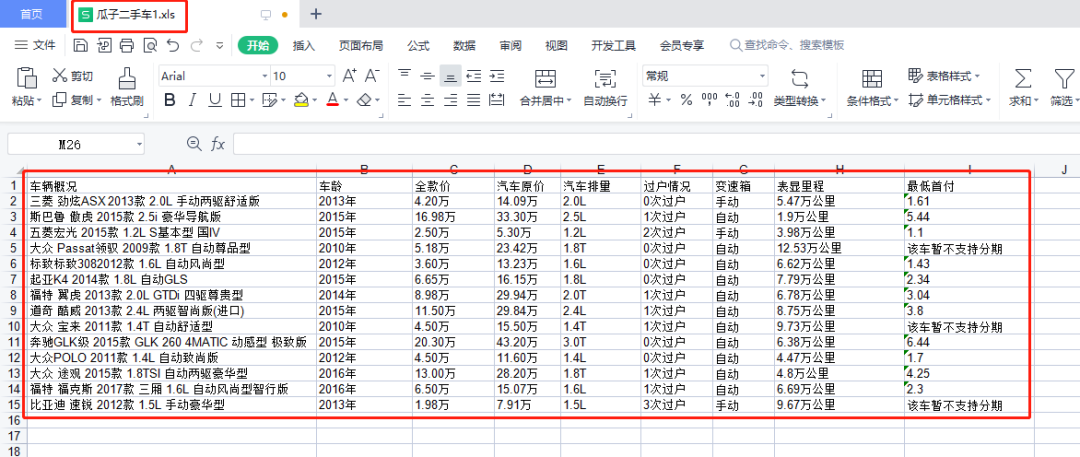The height and width of the screenshot is (457, 1080).
Task: Click the Undo arrow
Action: tap(173, 45)
